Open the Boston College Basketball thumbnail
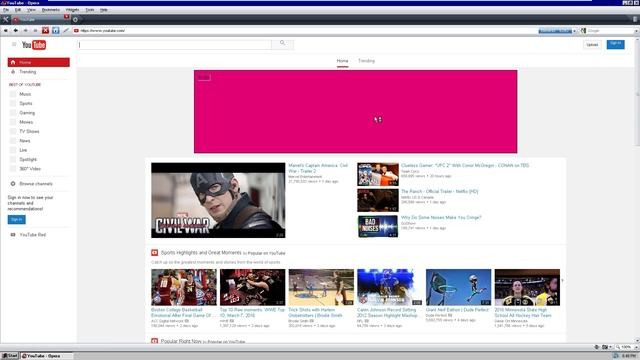The image size is (640, 360). pyautogui.click(x=184, y=287)
